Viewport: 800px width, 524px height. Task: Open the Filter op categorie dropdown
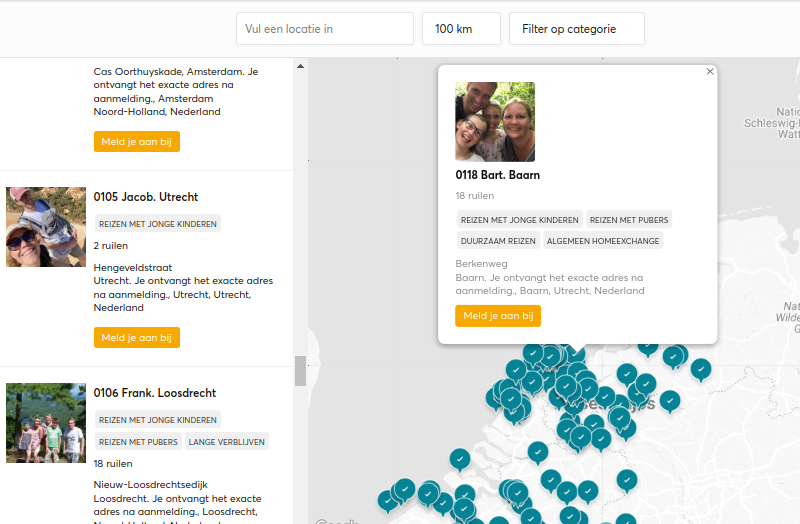(577, 29)
